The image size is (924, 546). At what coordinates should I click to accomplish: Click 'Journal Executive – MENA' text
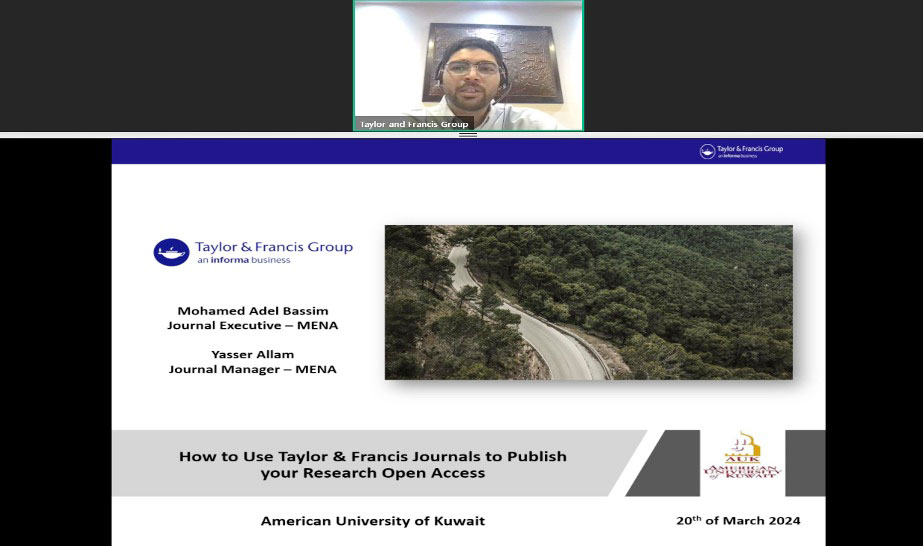(253, 325)
